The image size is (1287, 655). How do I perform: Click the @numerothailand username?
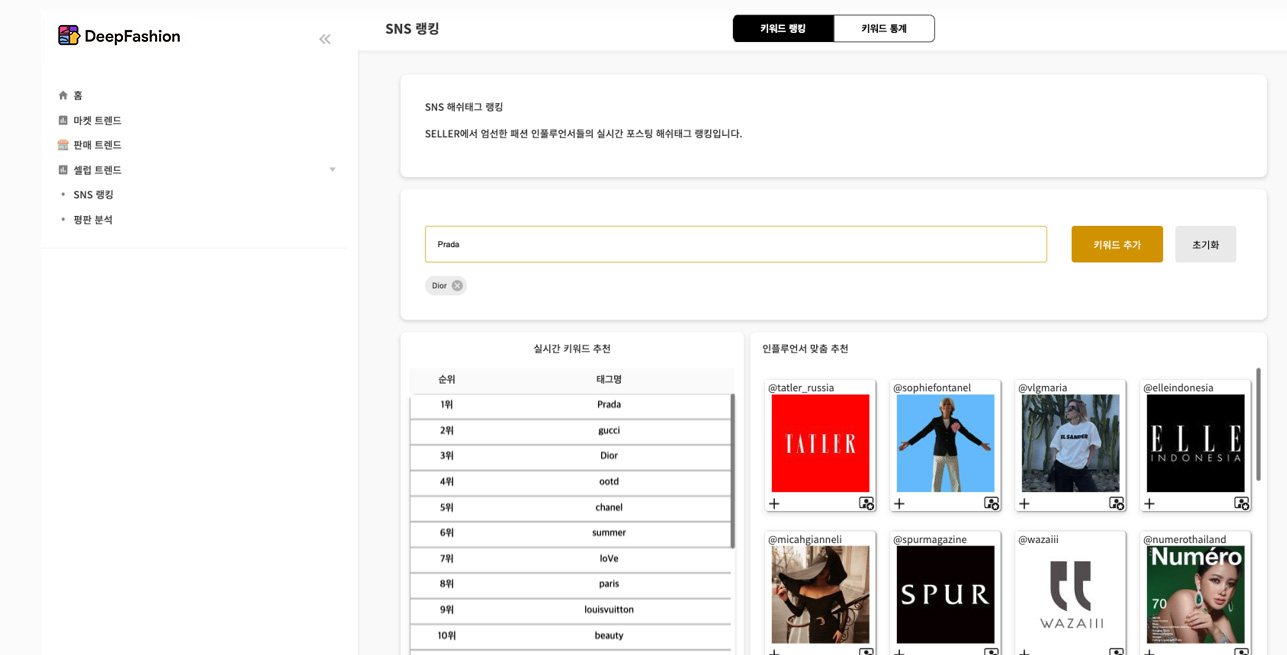pos(1184,540)
